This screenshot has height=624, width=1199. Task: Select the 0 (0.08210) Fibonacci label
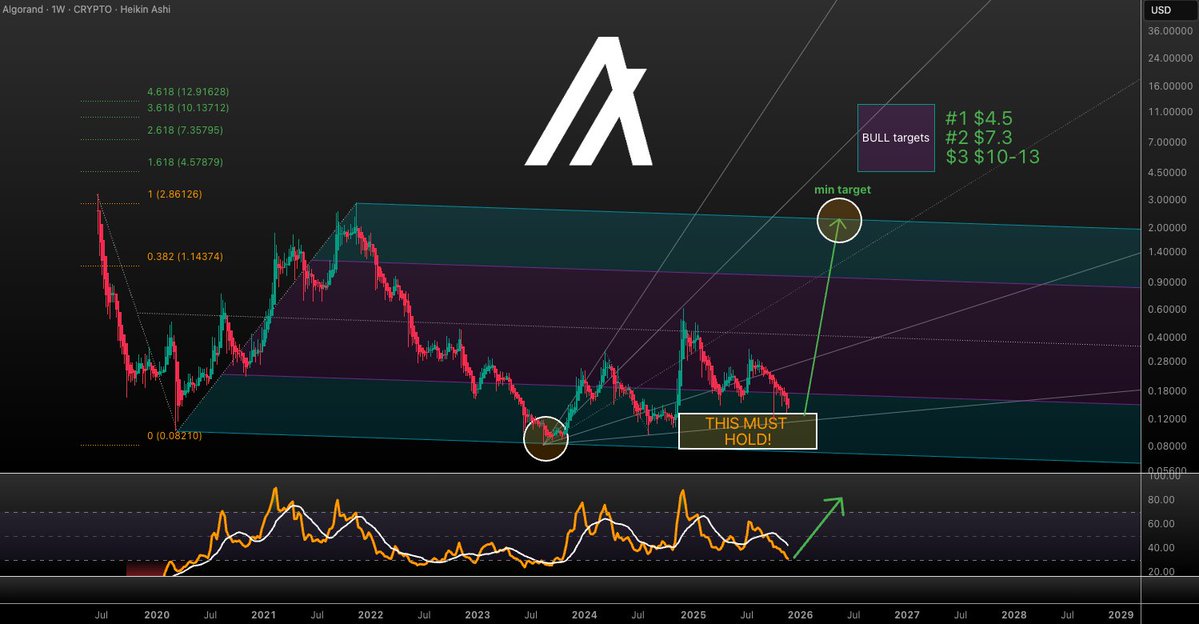point(174,436)
